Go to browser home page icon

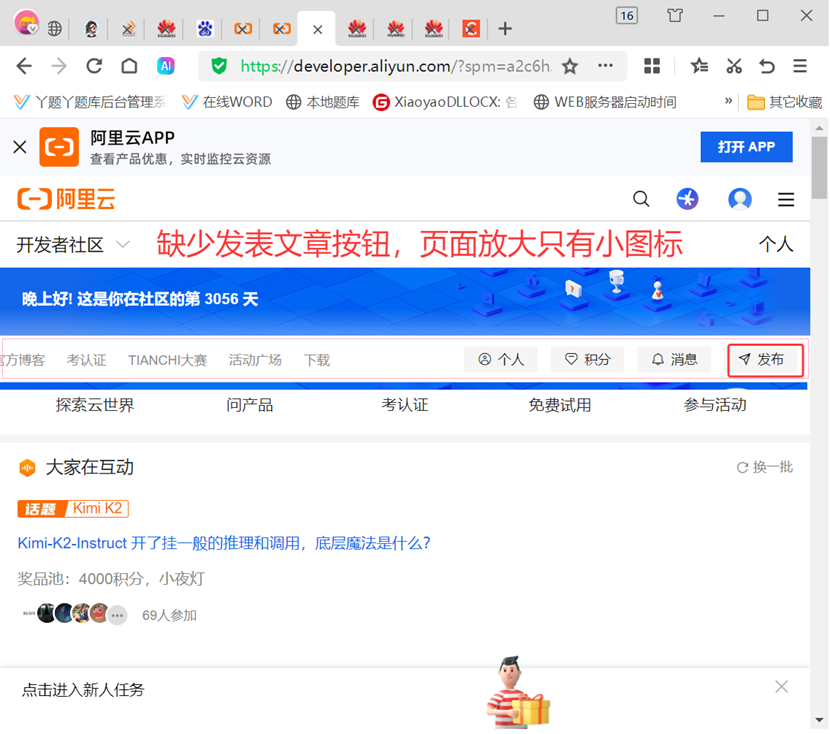[x=129, y=66]
